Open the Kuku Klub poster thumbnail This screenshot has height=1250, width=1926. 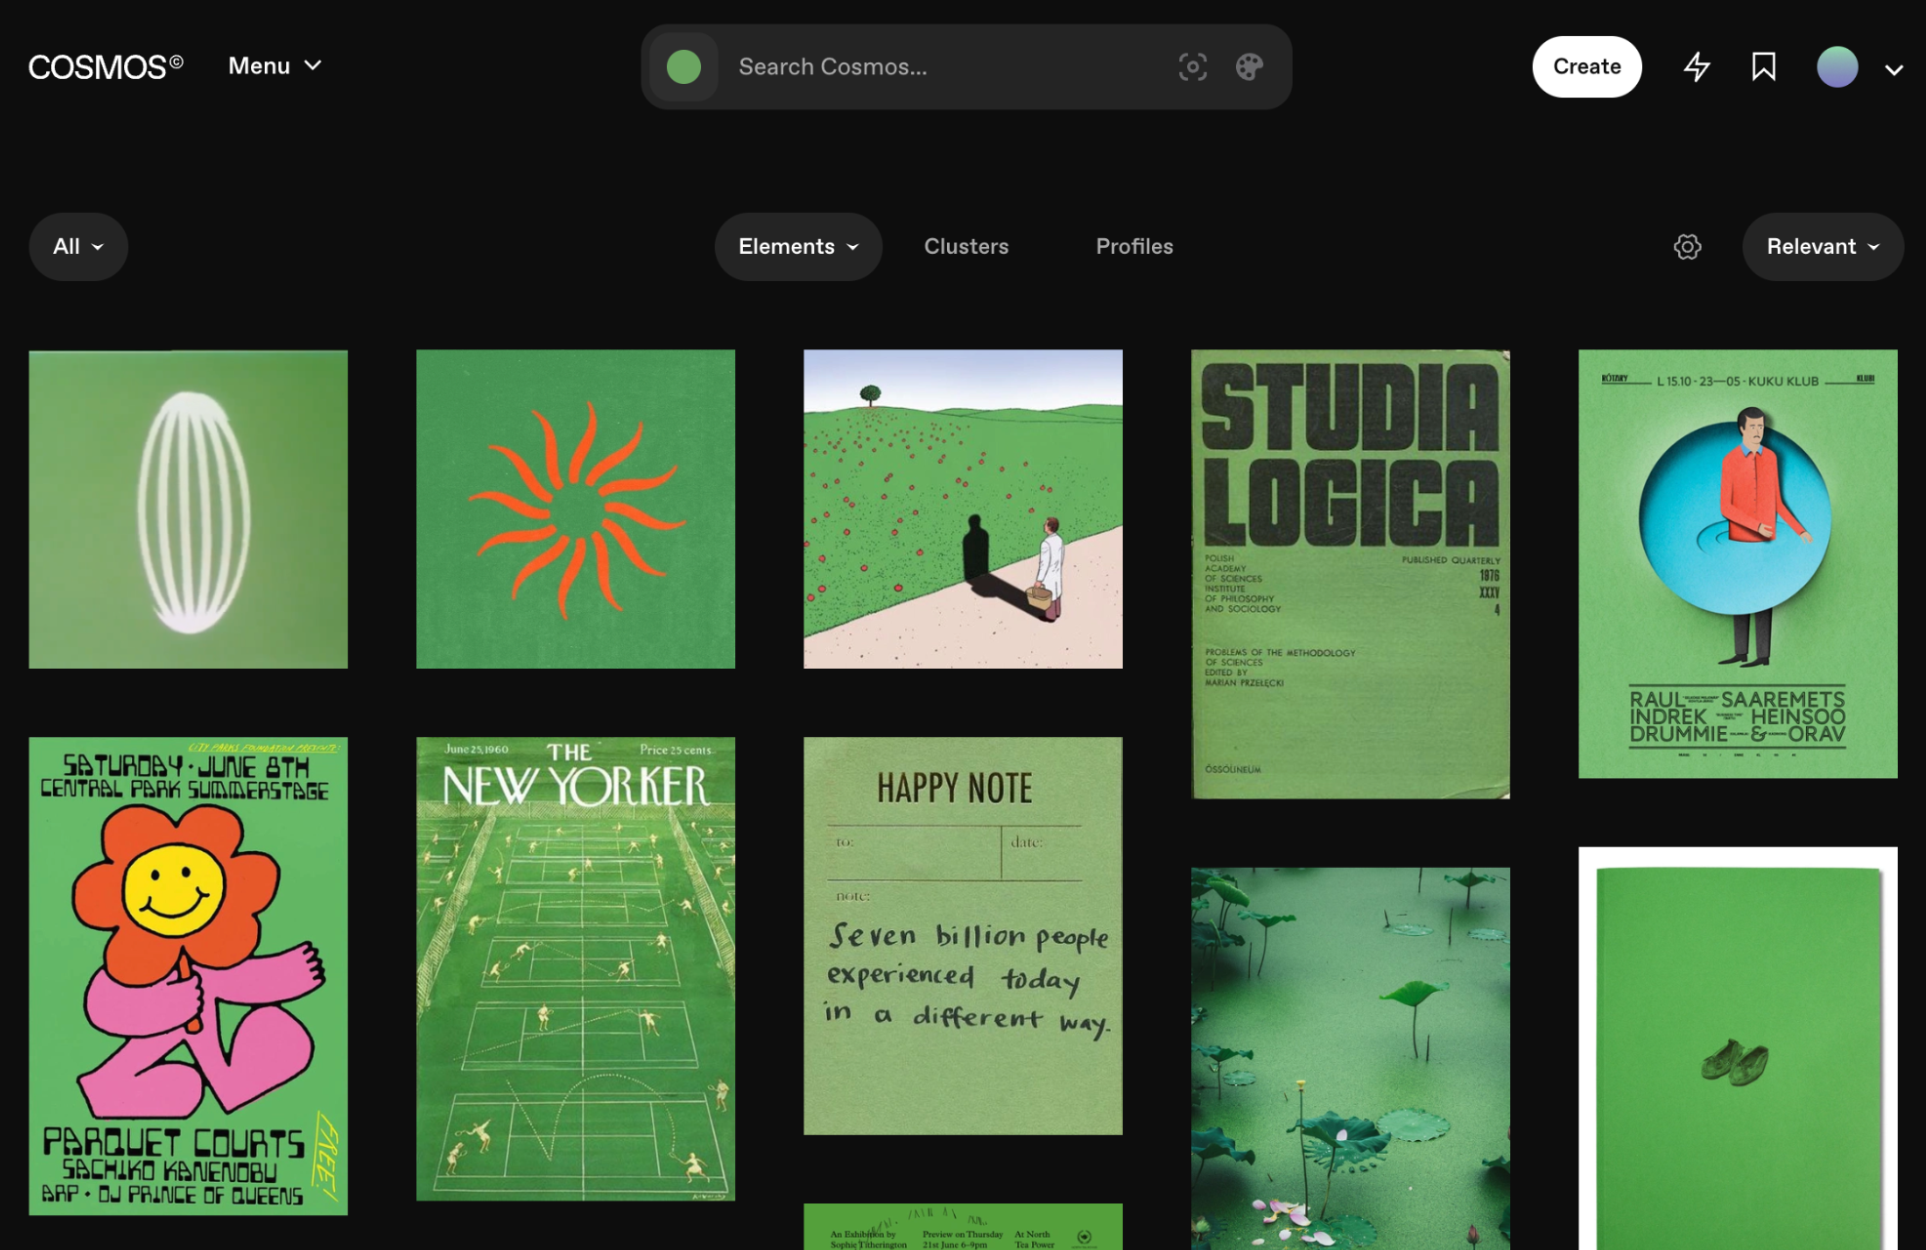click(x=1738, y=564)
